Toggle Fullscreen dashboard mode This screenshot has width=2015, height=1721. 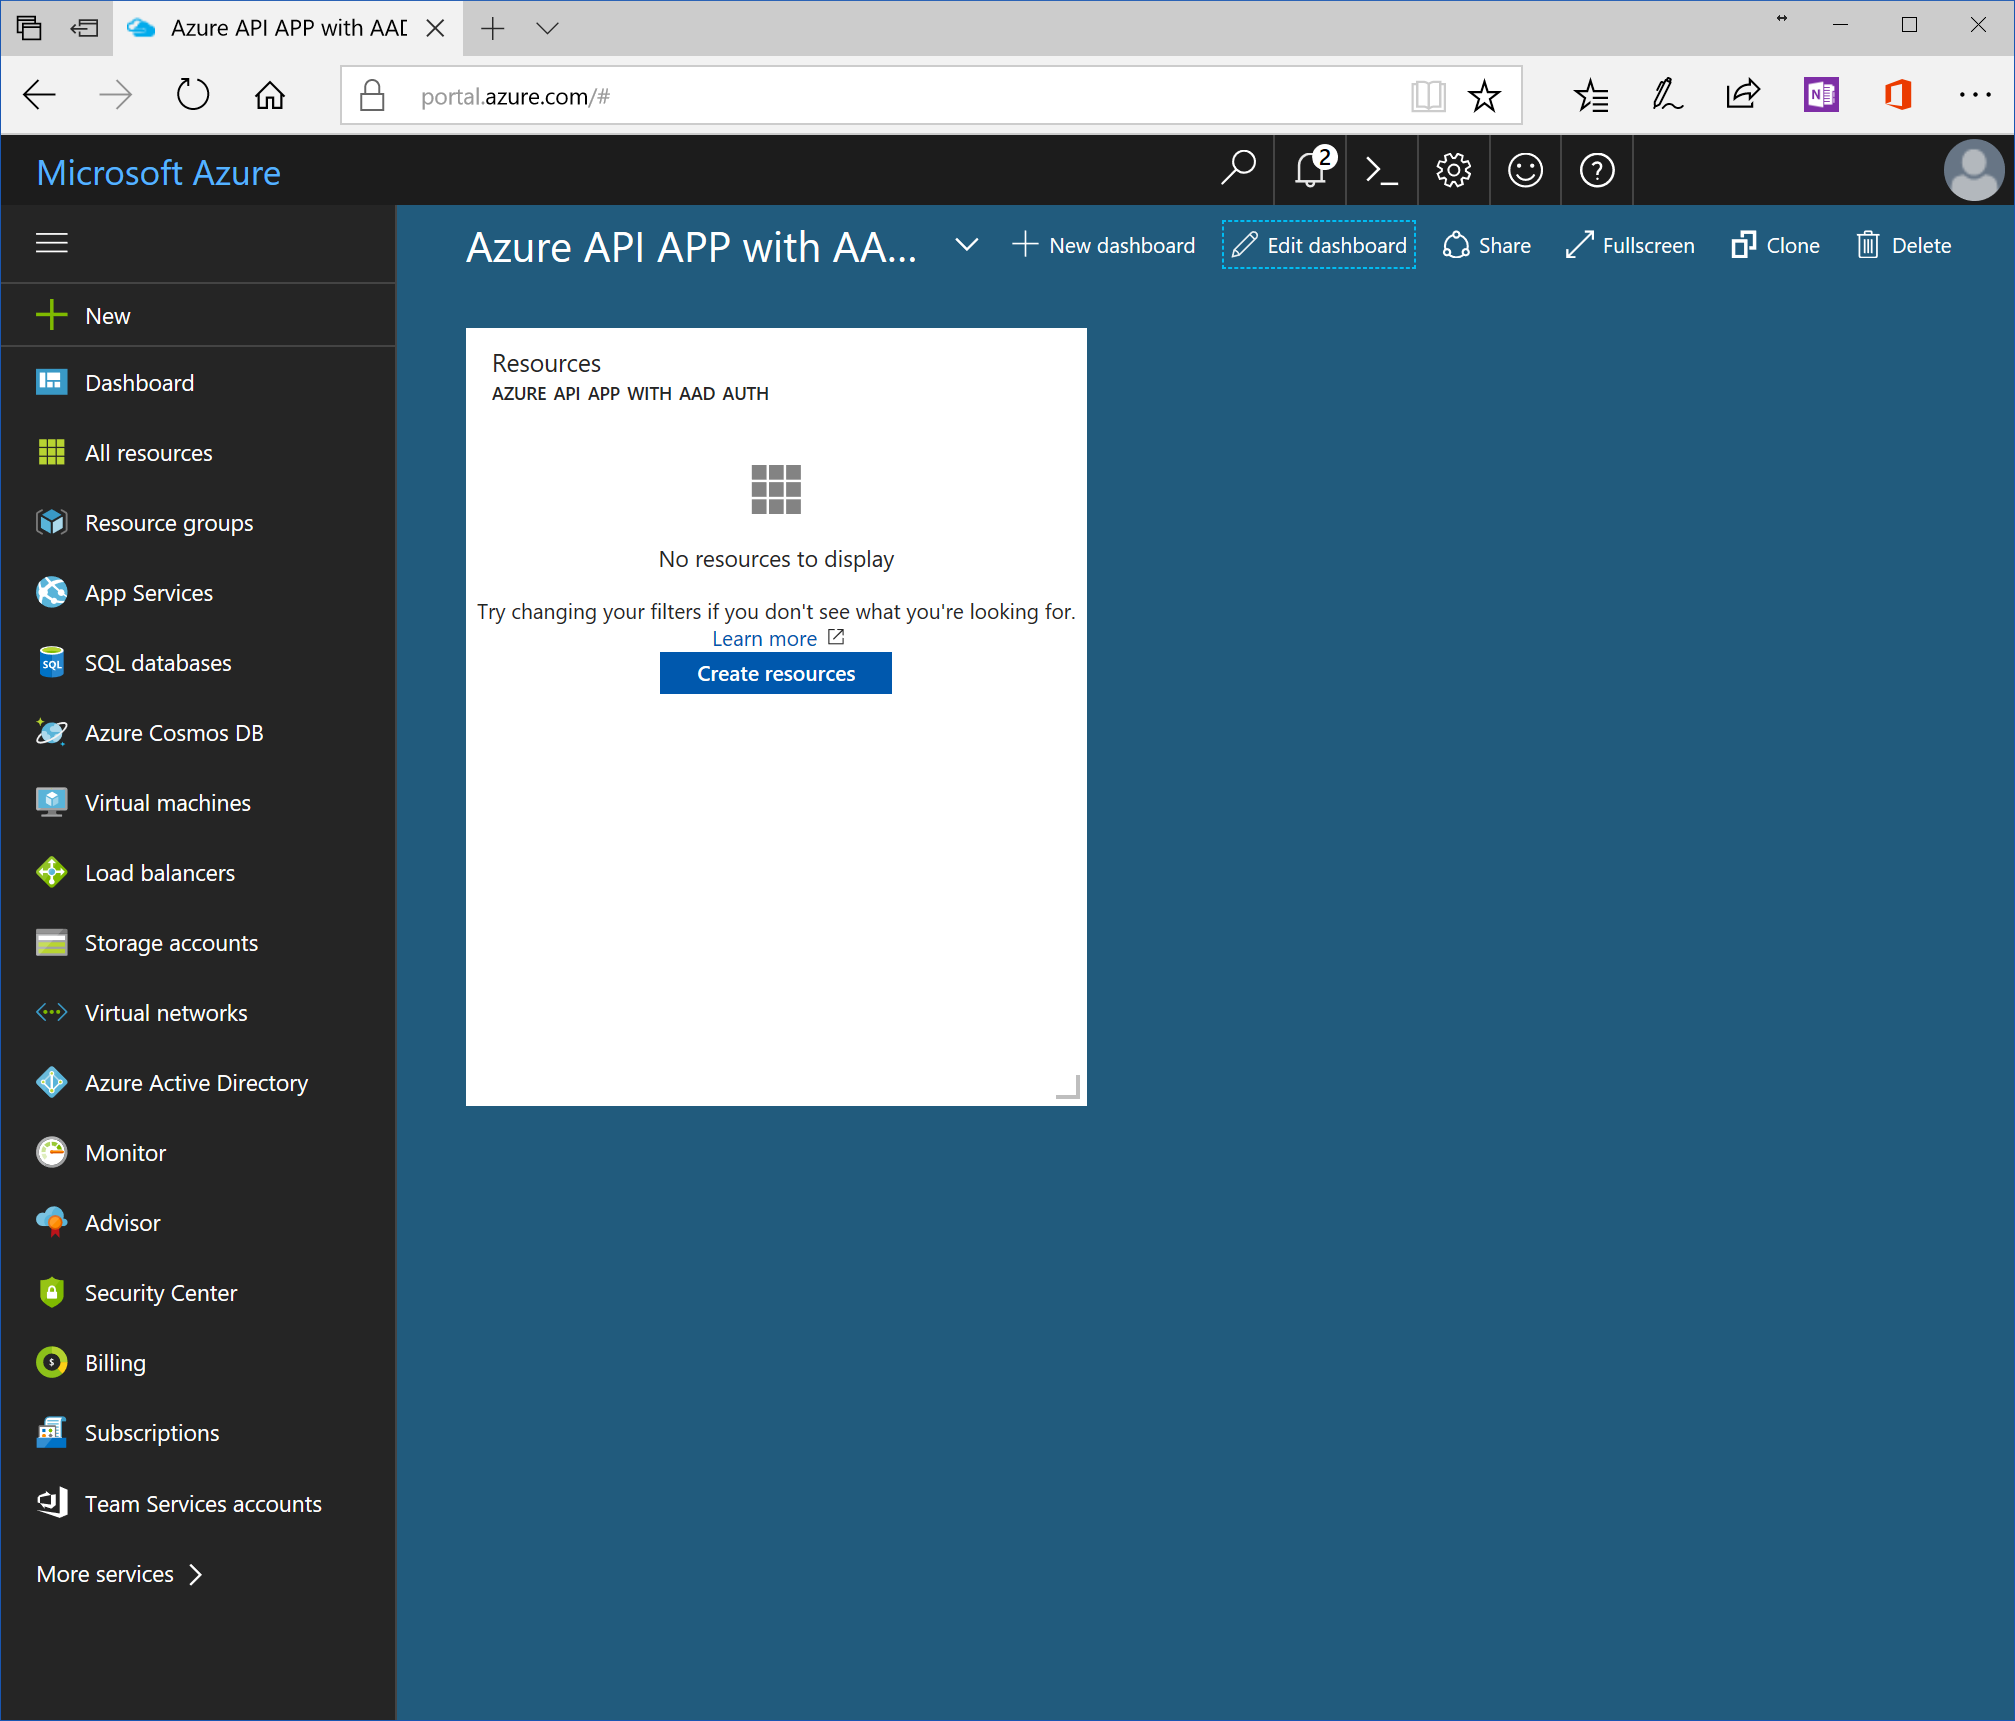coord(1630,246)
